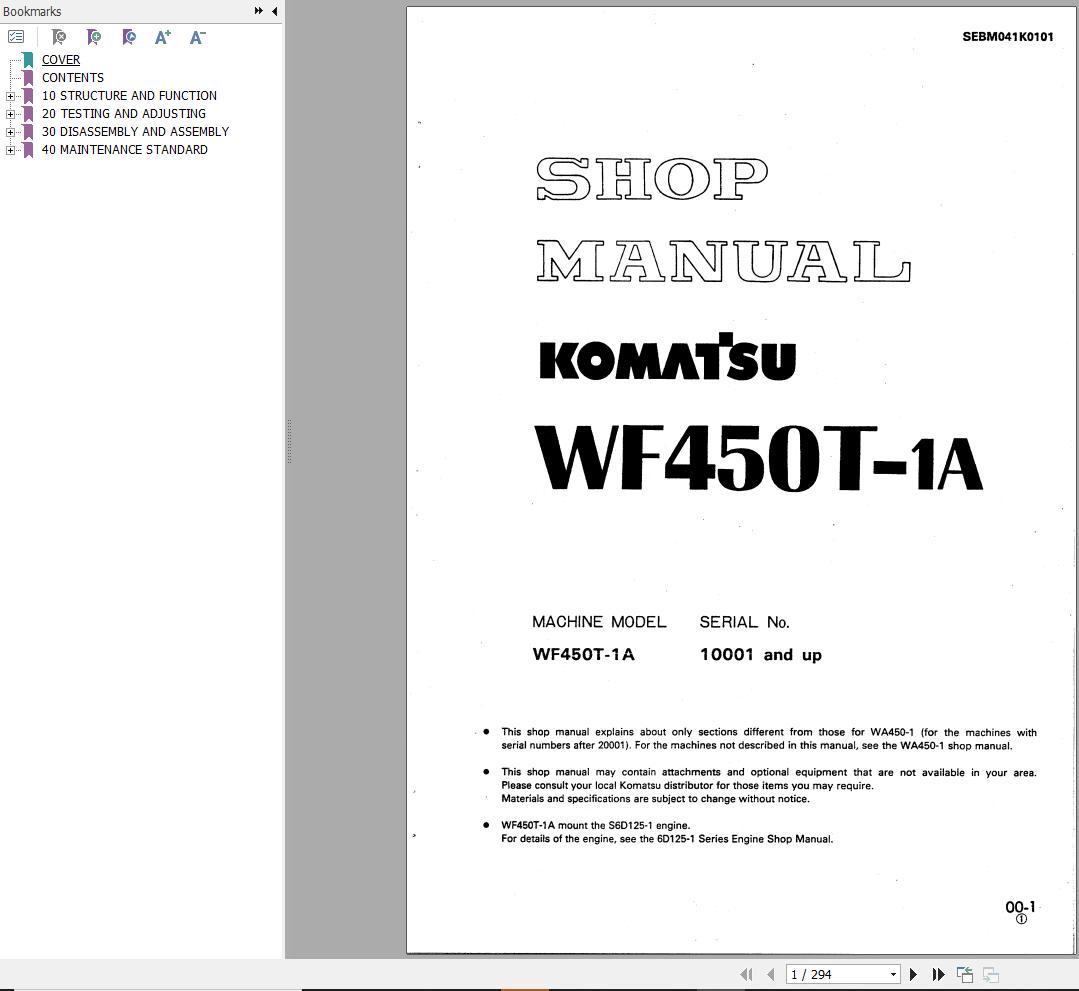Expand the 30 DISASSEMBLY AND ASSEMBLY bookmark

(x=10, y=131)
